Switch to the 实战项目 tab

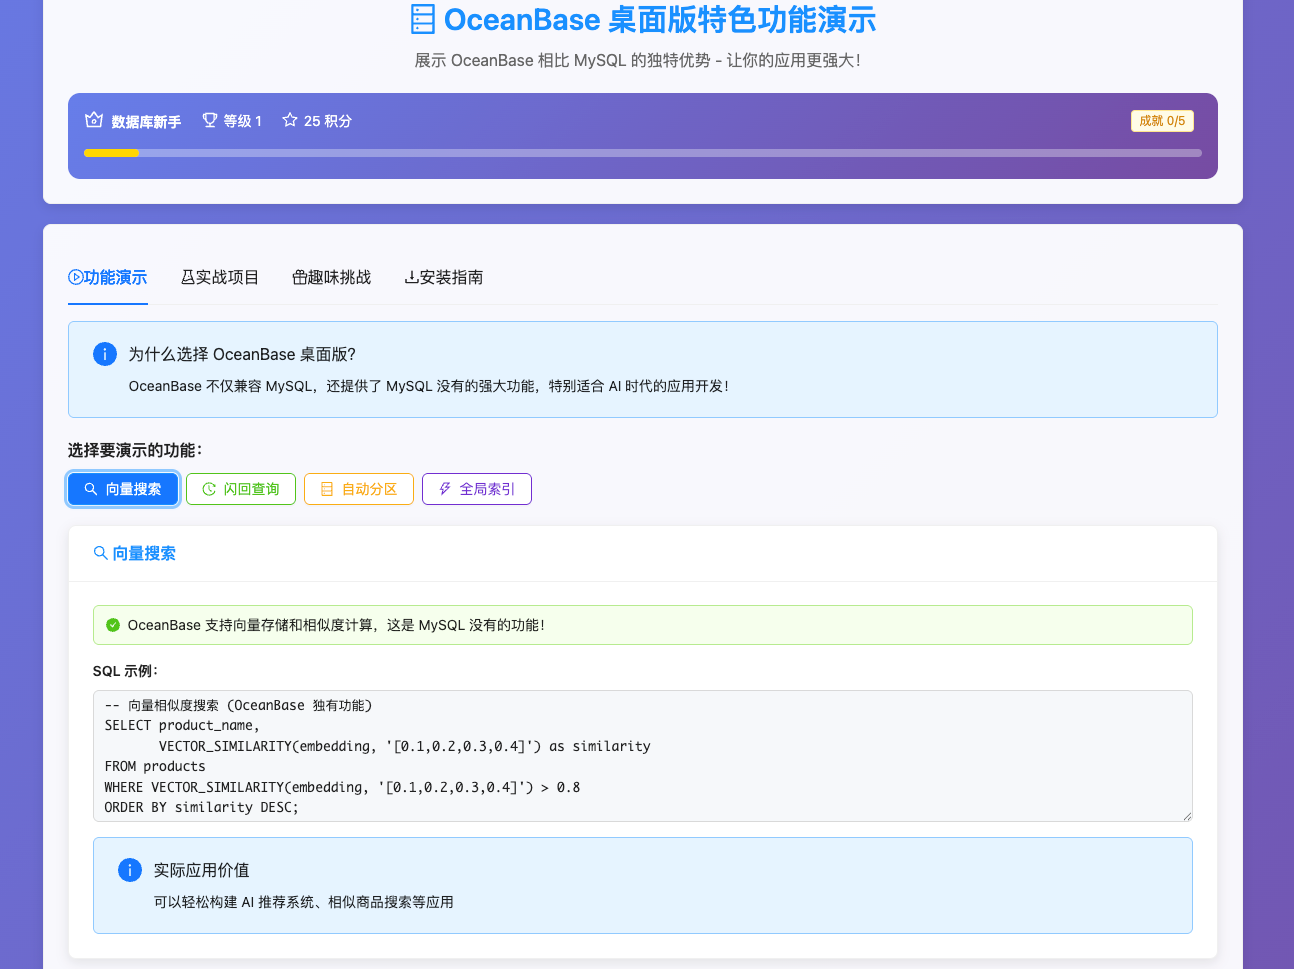pyautogui.click(x=220, y=278)
